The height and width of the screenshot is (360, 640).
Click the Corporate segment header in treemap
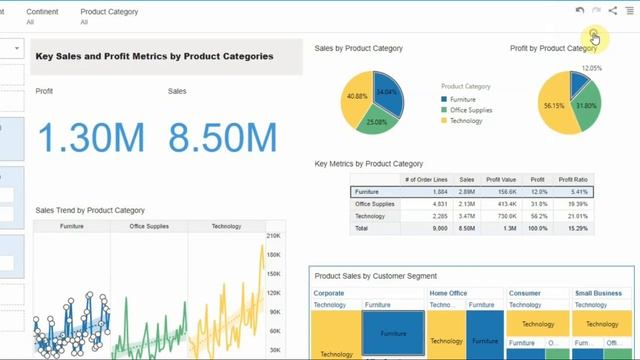pyautogui.click(x=329, y=293)
